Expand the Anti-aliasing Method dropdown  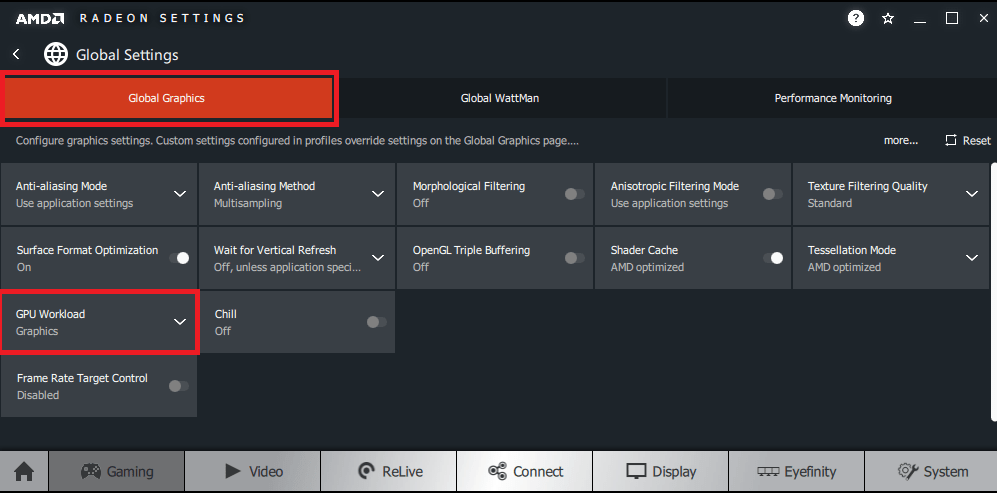point(378,194)
